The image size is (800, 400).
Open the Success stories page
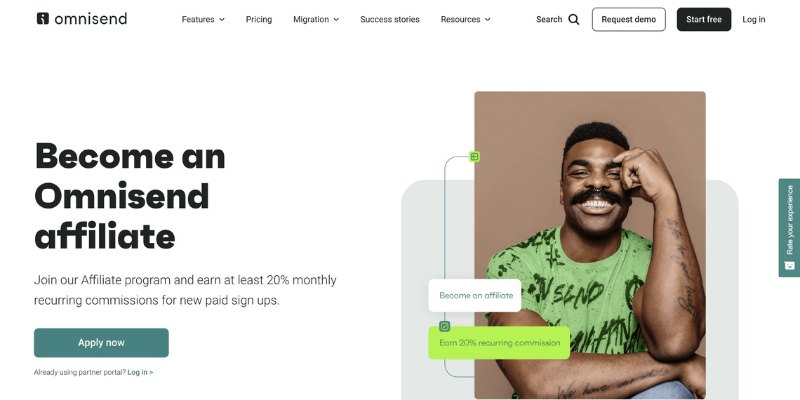pos(390,19)
